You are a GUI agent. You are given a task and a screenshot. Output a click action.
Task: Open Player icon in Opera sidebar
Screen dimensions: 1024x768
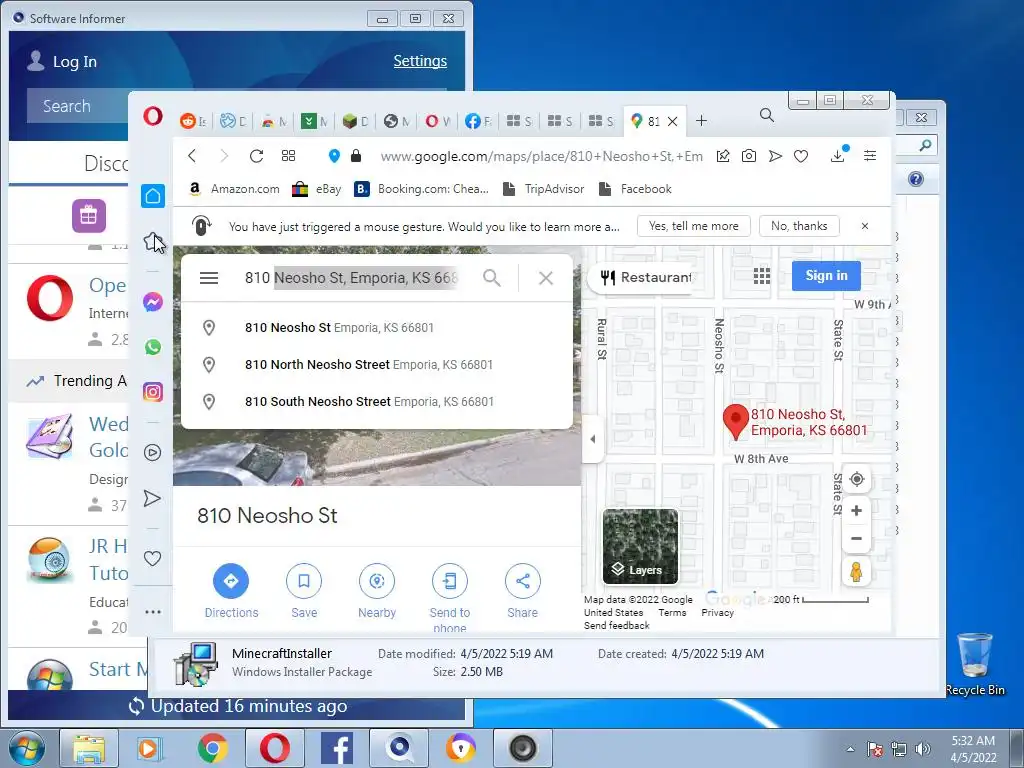tap(153, 453)
